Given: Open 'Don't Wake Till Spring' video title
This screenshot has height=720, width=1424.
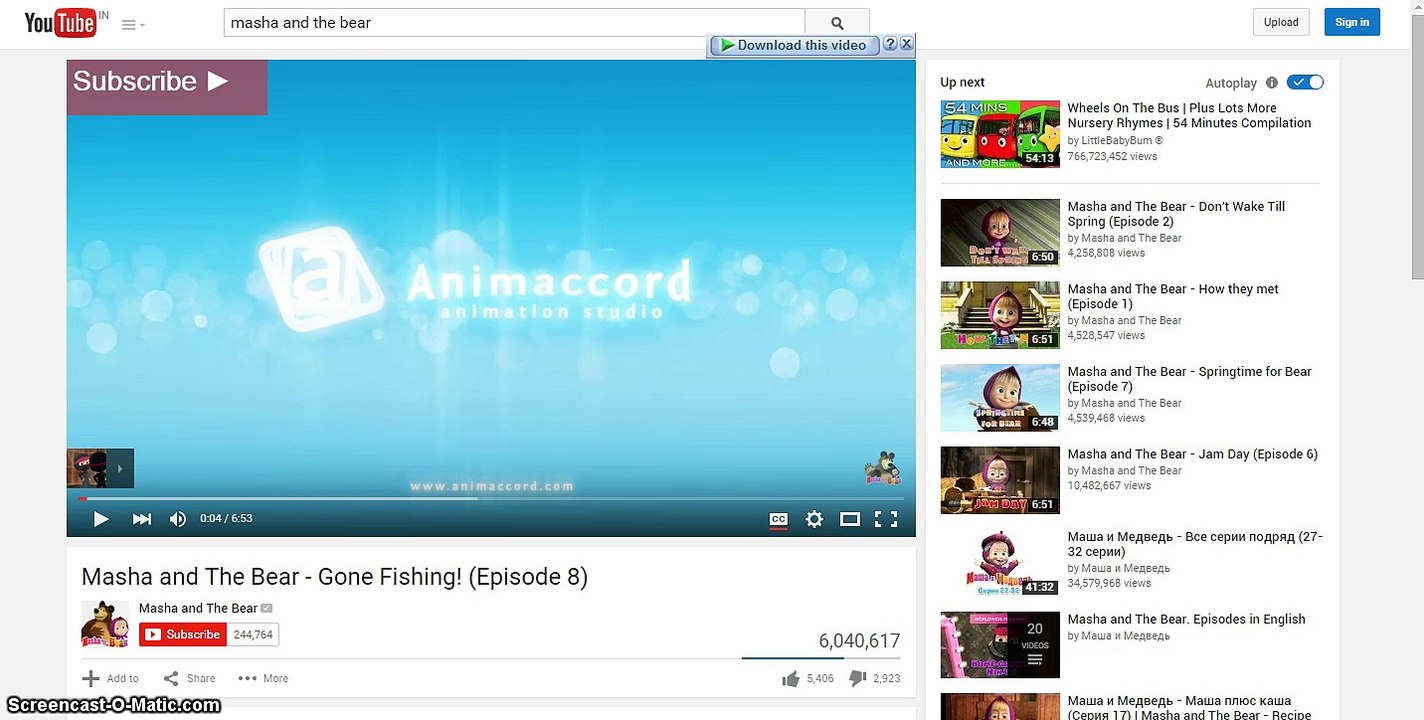Looking at the screenshot, I should [1176, 214].
